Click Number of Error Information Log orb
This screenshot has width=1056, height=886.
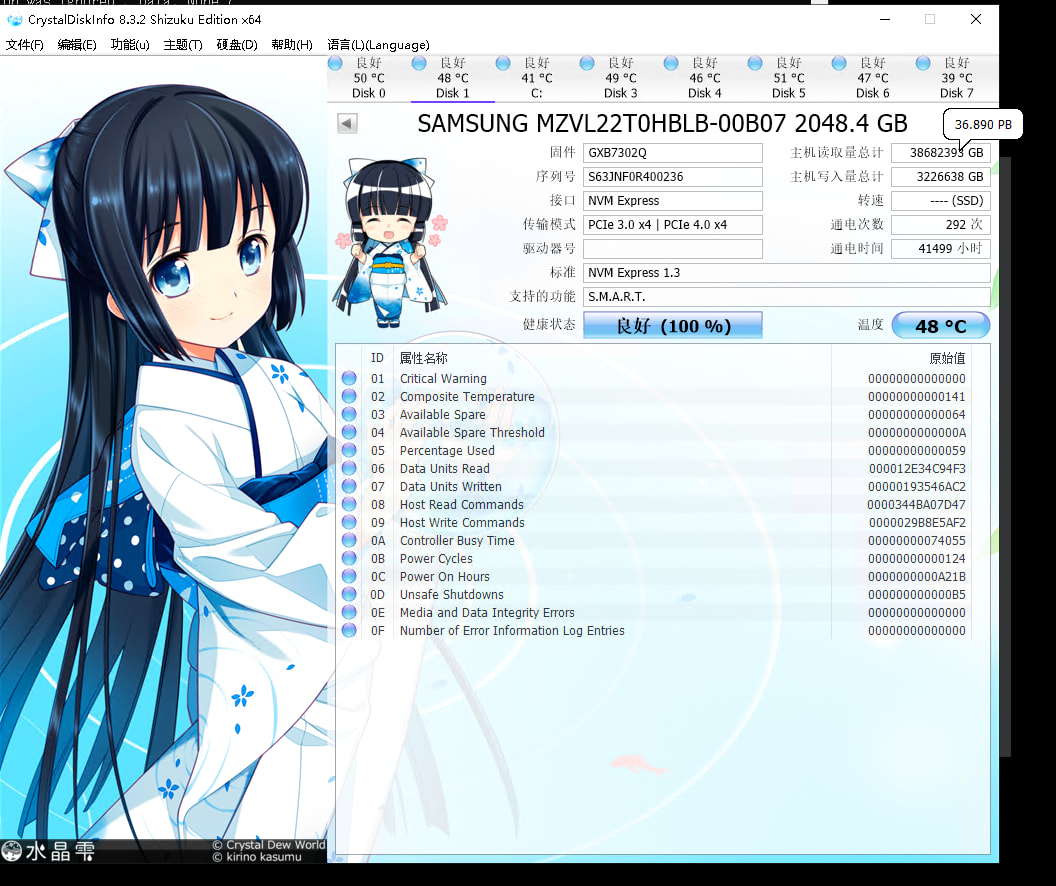(349, 630)
